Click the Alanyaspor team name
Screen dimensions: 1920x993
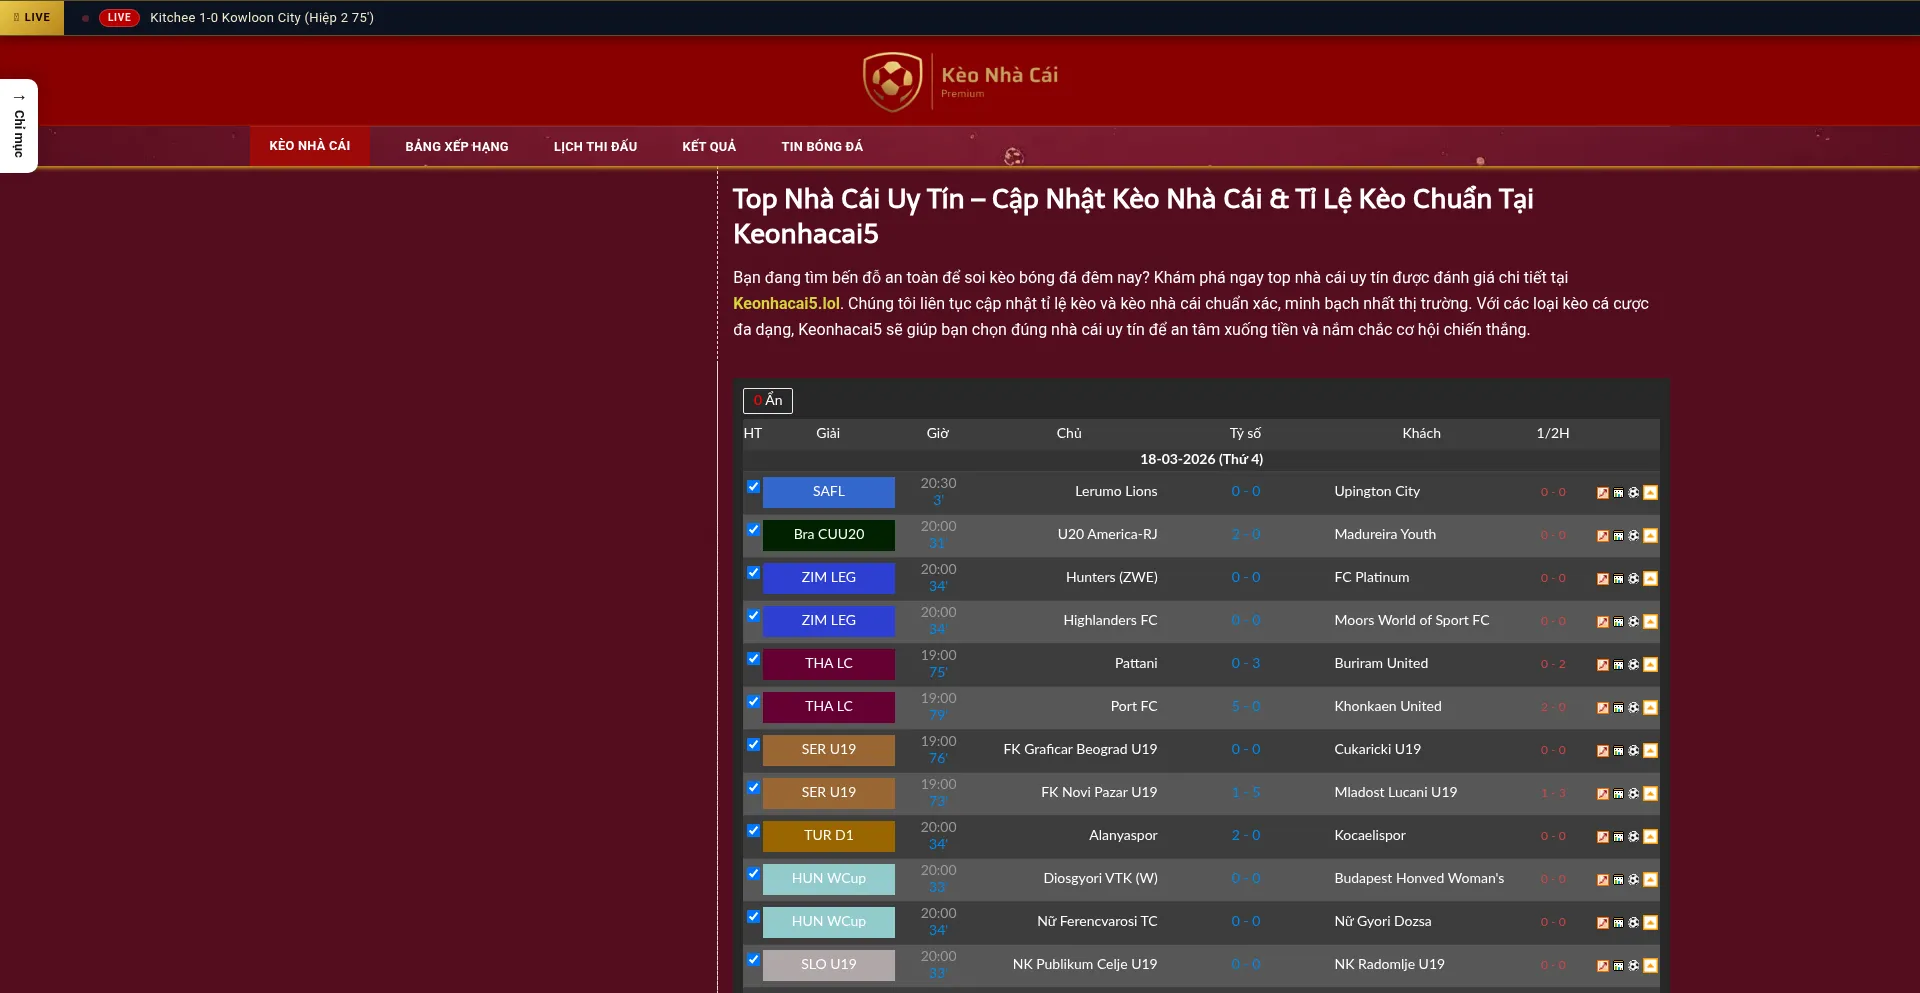(x=1123, y=835)
